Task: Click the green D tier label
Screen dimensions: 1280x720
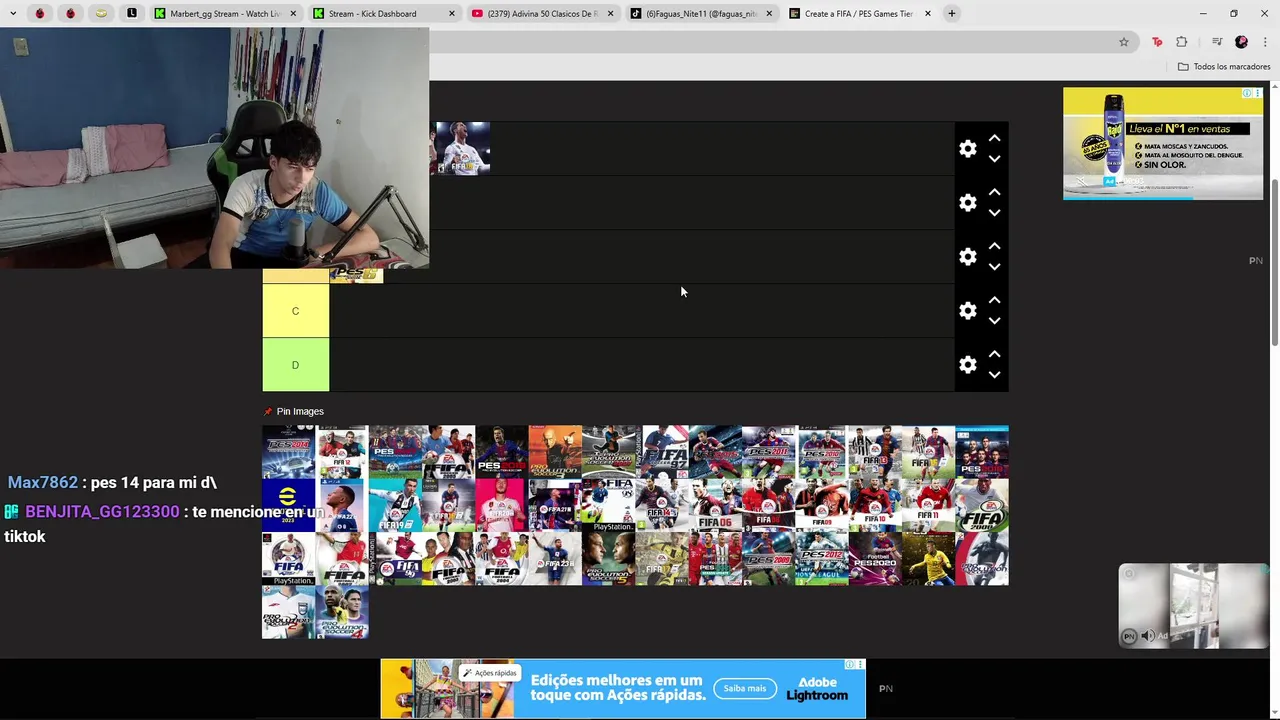Action: 295,365
